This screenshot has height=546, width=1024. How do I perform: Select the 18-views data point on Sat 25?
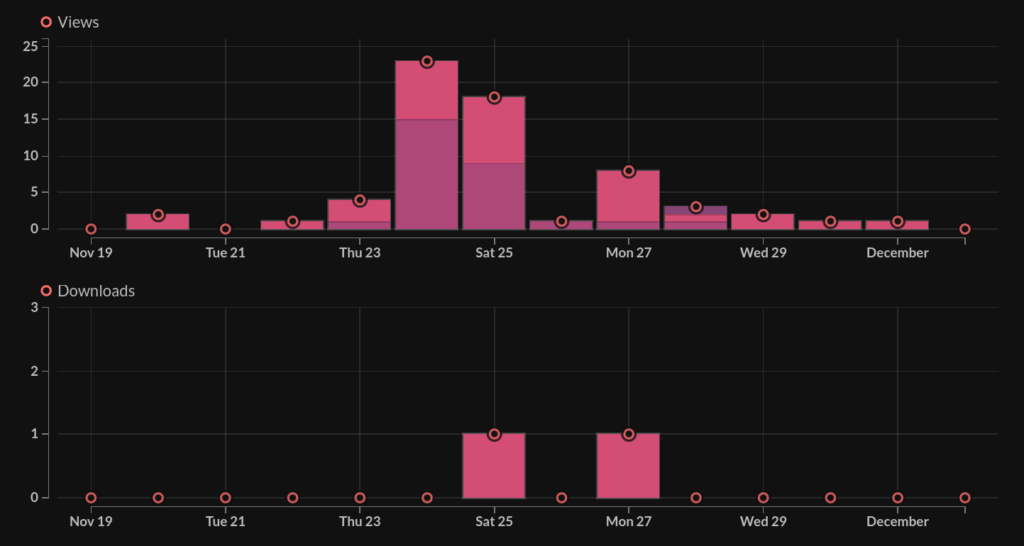[x=494, y=97]
